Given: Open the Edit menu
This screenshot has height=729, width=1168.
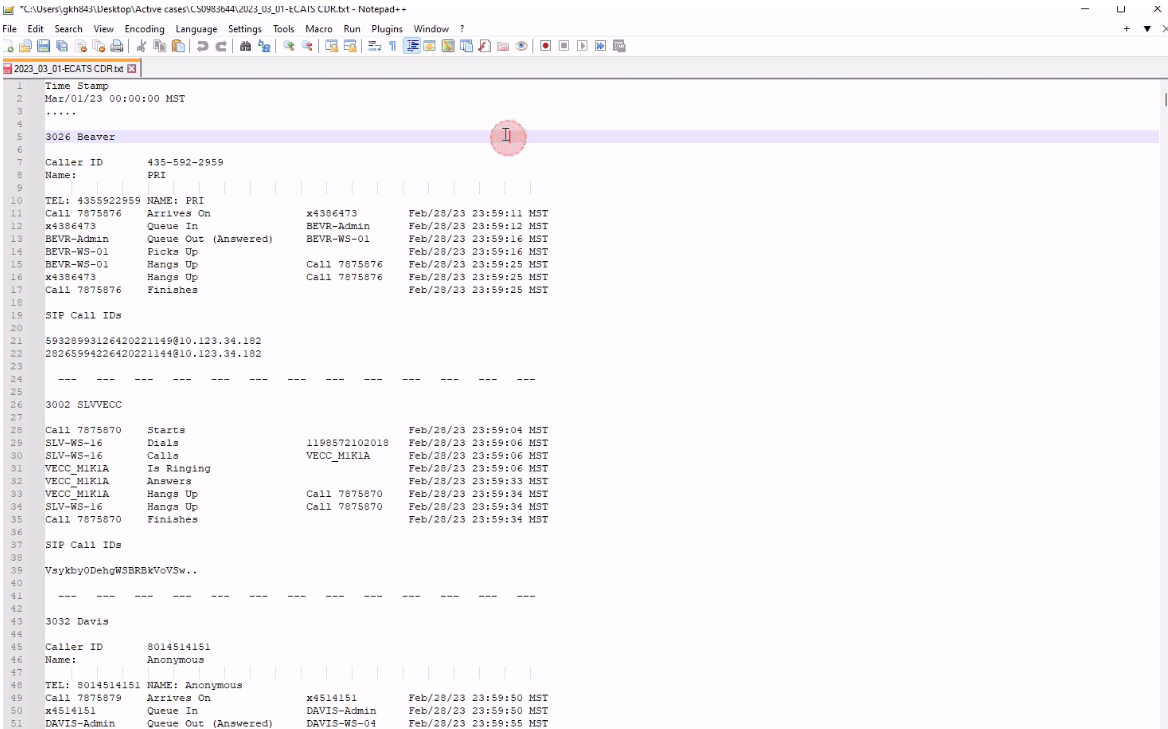Looking at the screenshot, I should point(35,29).
